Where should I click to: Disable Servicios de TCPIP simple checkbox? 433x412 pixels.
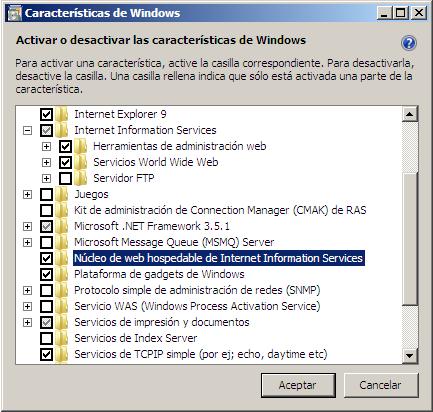coord(46,355)
